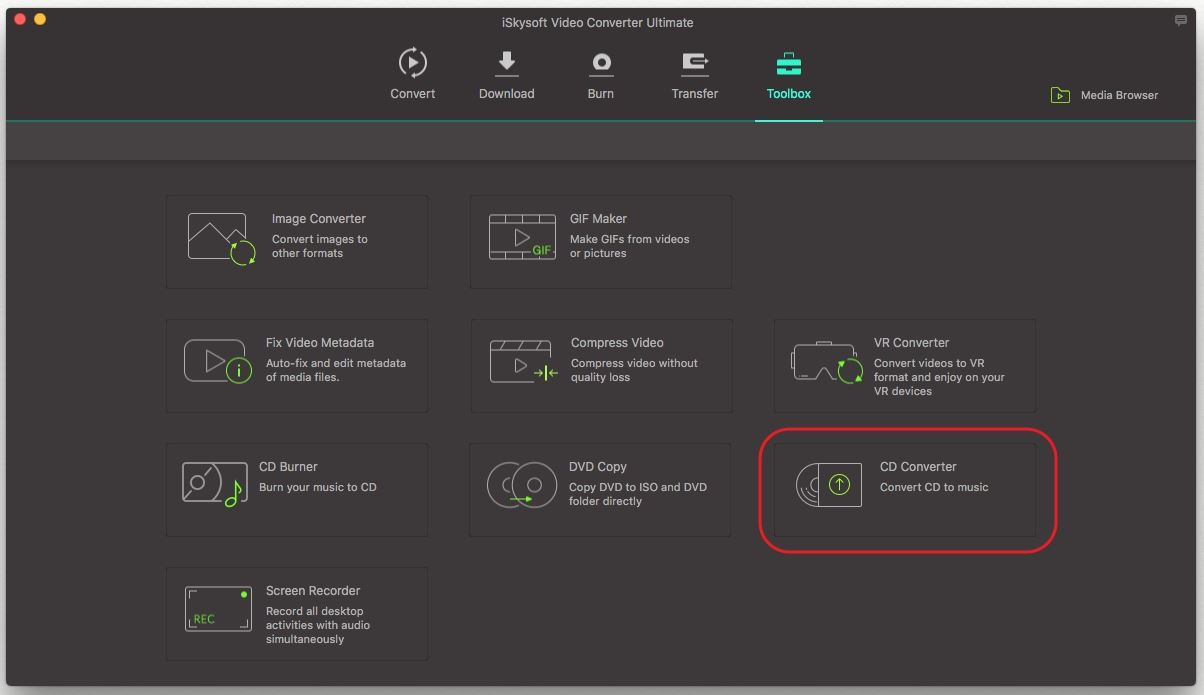Viewport: 1204px width, 695px height.
Task: Switch to the Transfer tab
Action: pos(694,75)
